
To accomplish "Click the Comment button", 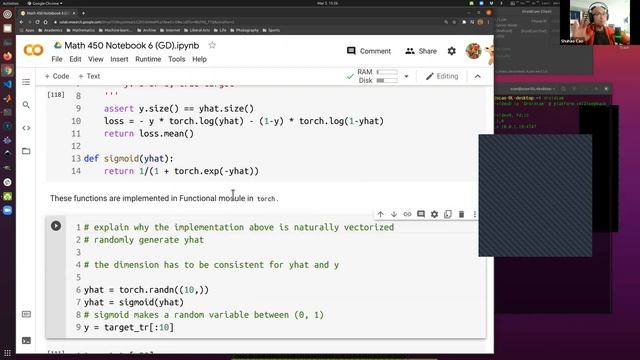I will [369, 51].
